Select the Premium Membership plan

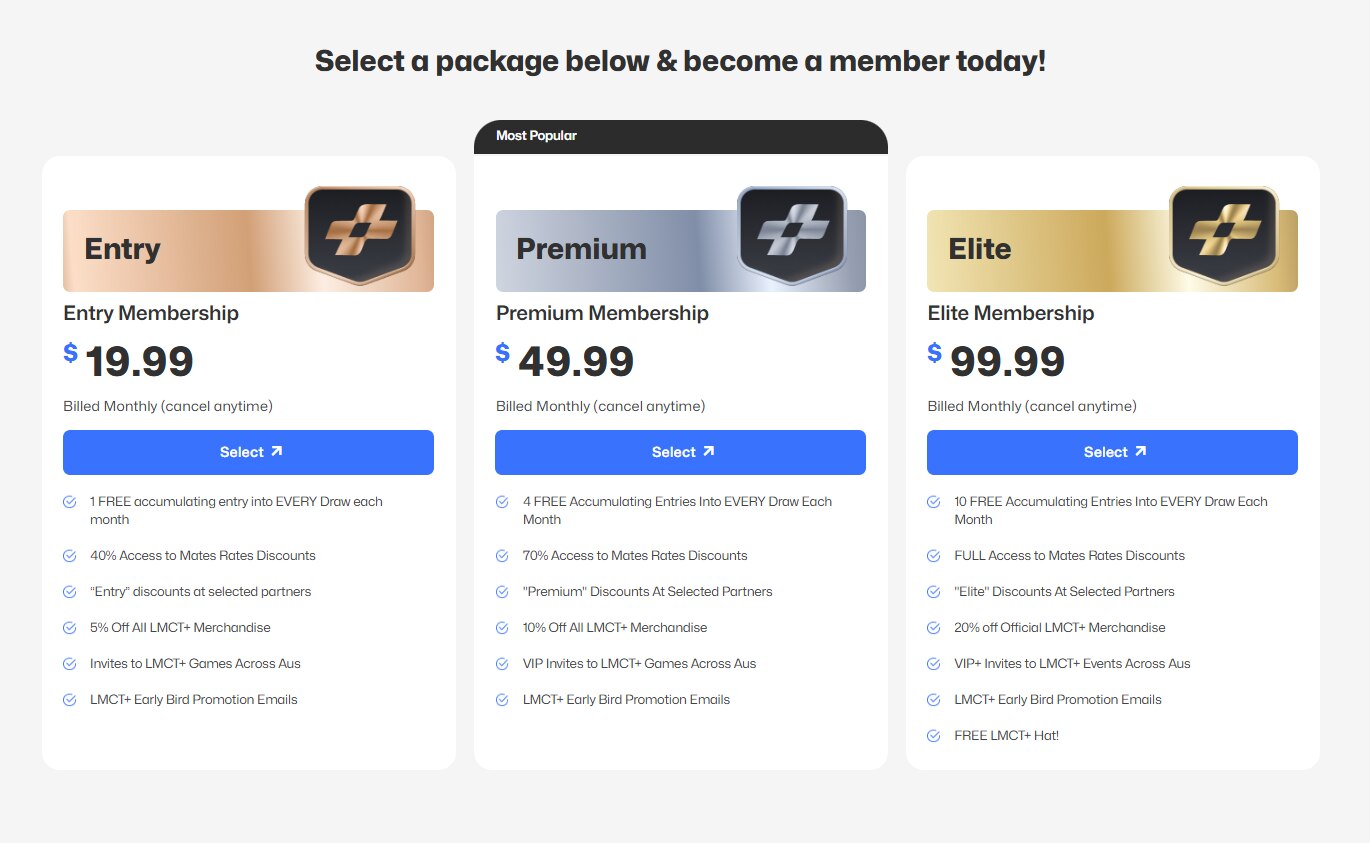point(680,451)
